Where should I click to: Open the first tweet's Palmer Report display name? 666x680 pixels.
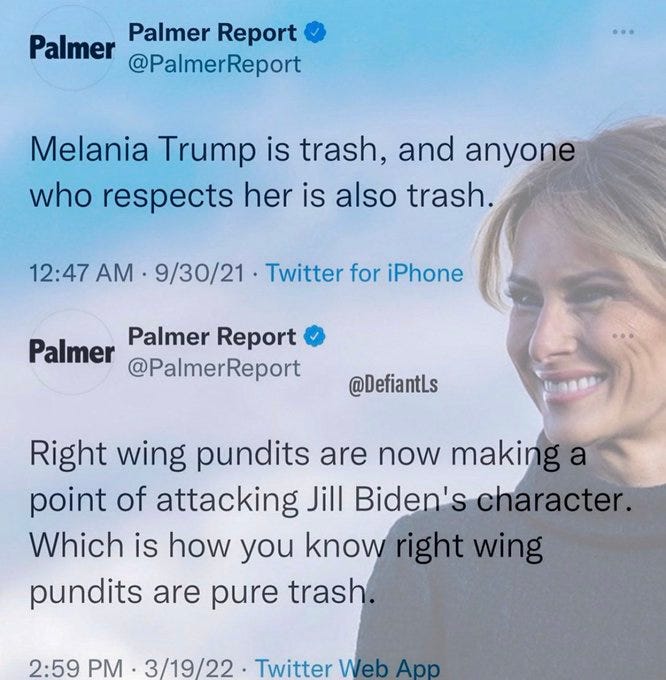(212, 33)
